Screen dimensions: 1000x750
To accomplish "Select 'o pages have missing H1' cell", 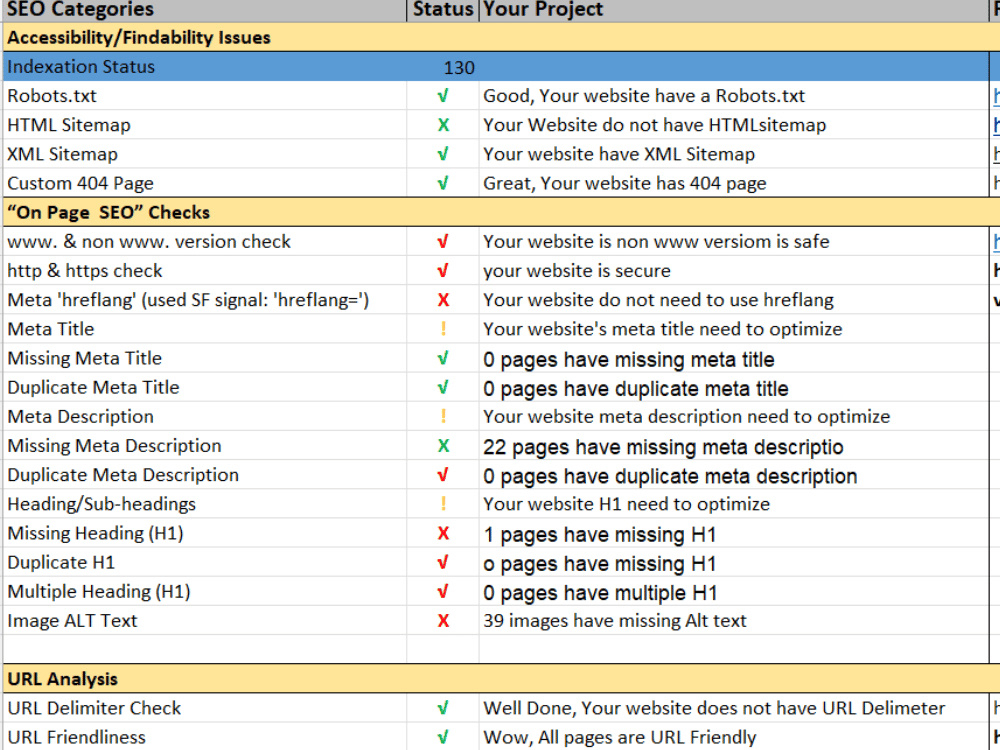I will (733, 562).
